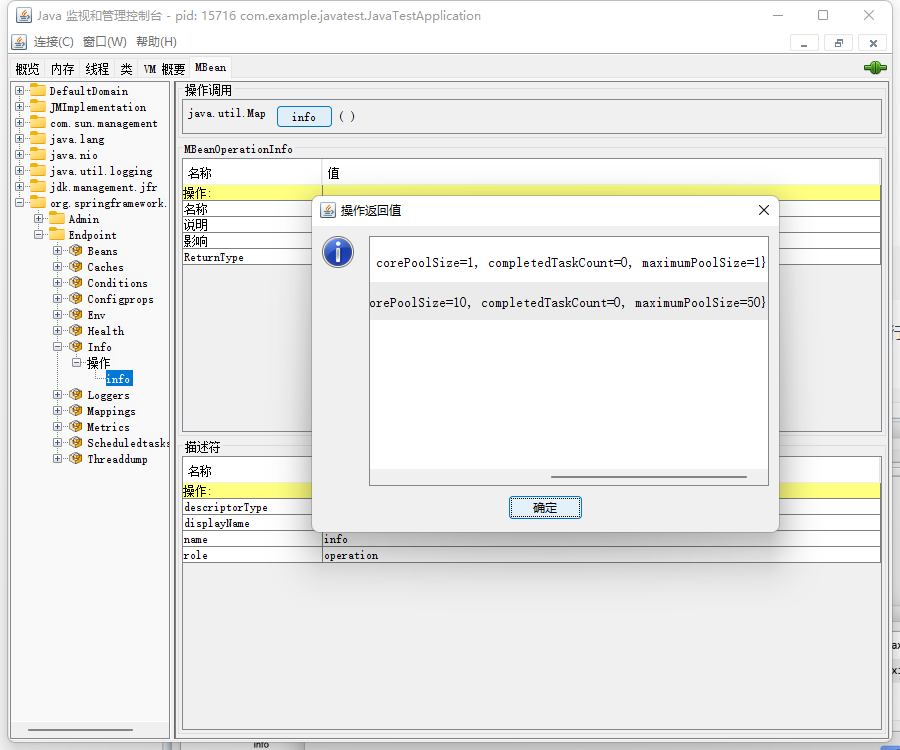The image size is (900, 750).
Task: Click the Health MBean icon
Action: click(x=76, y=331)
